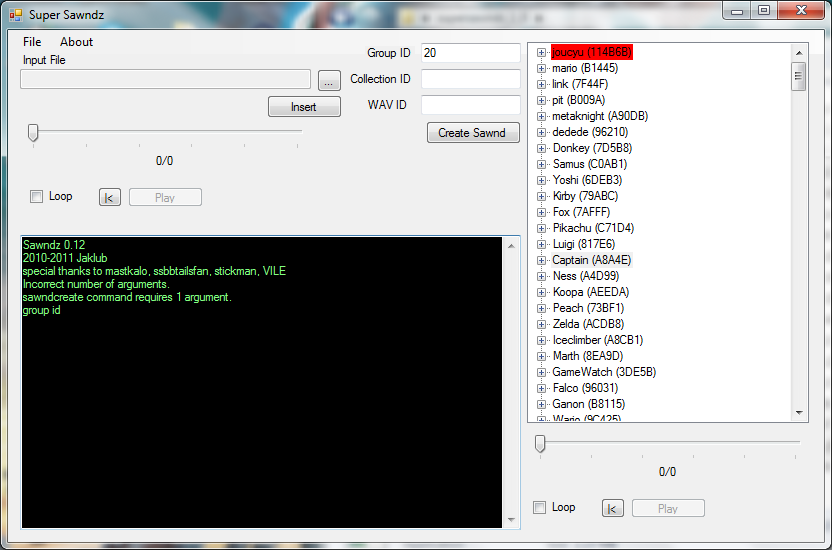The width and height of the screenshot is (832, 550).
Task: Click the left playback position slider thumb
Action: [x=33, y=133]
